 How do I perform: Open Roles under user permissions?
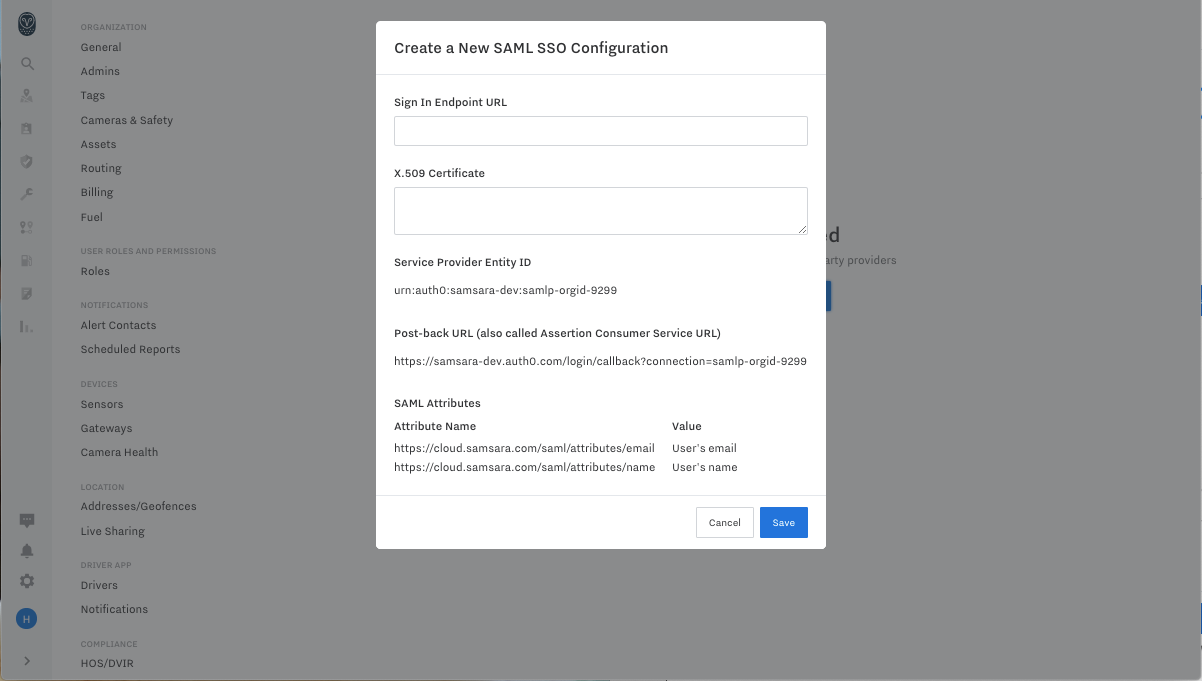tap(95, 271)
